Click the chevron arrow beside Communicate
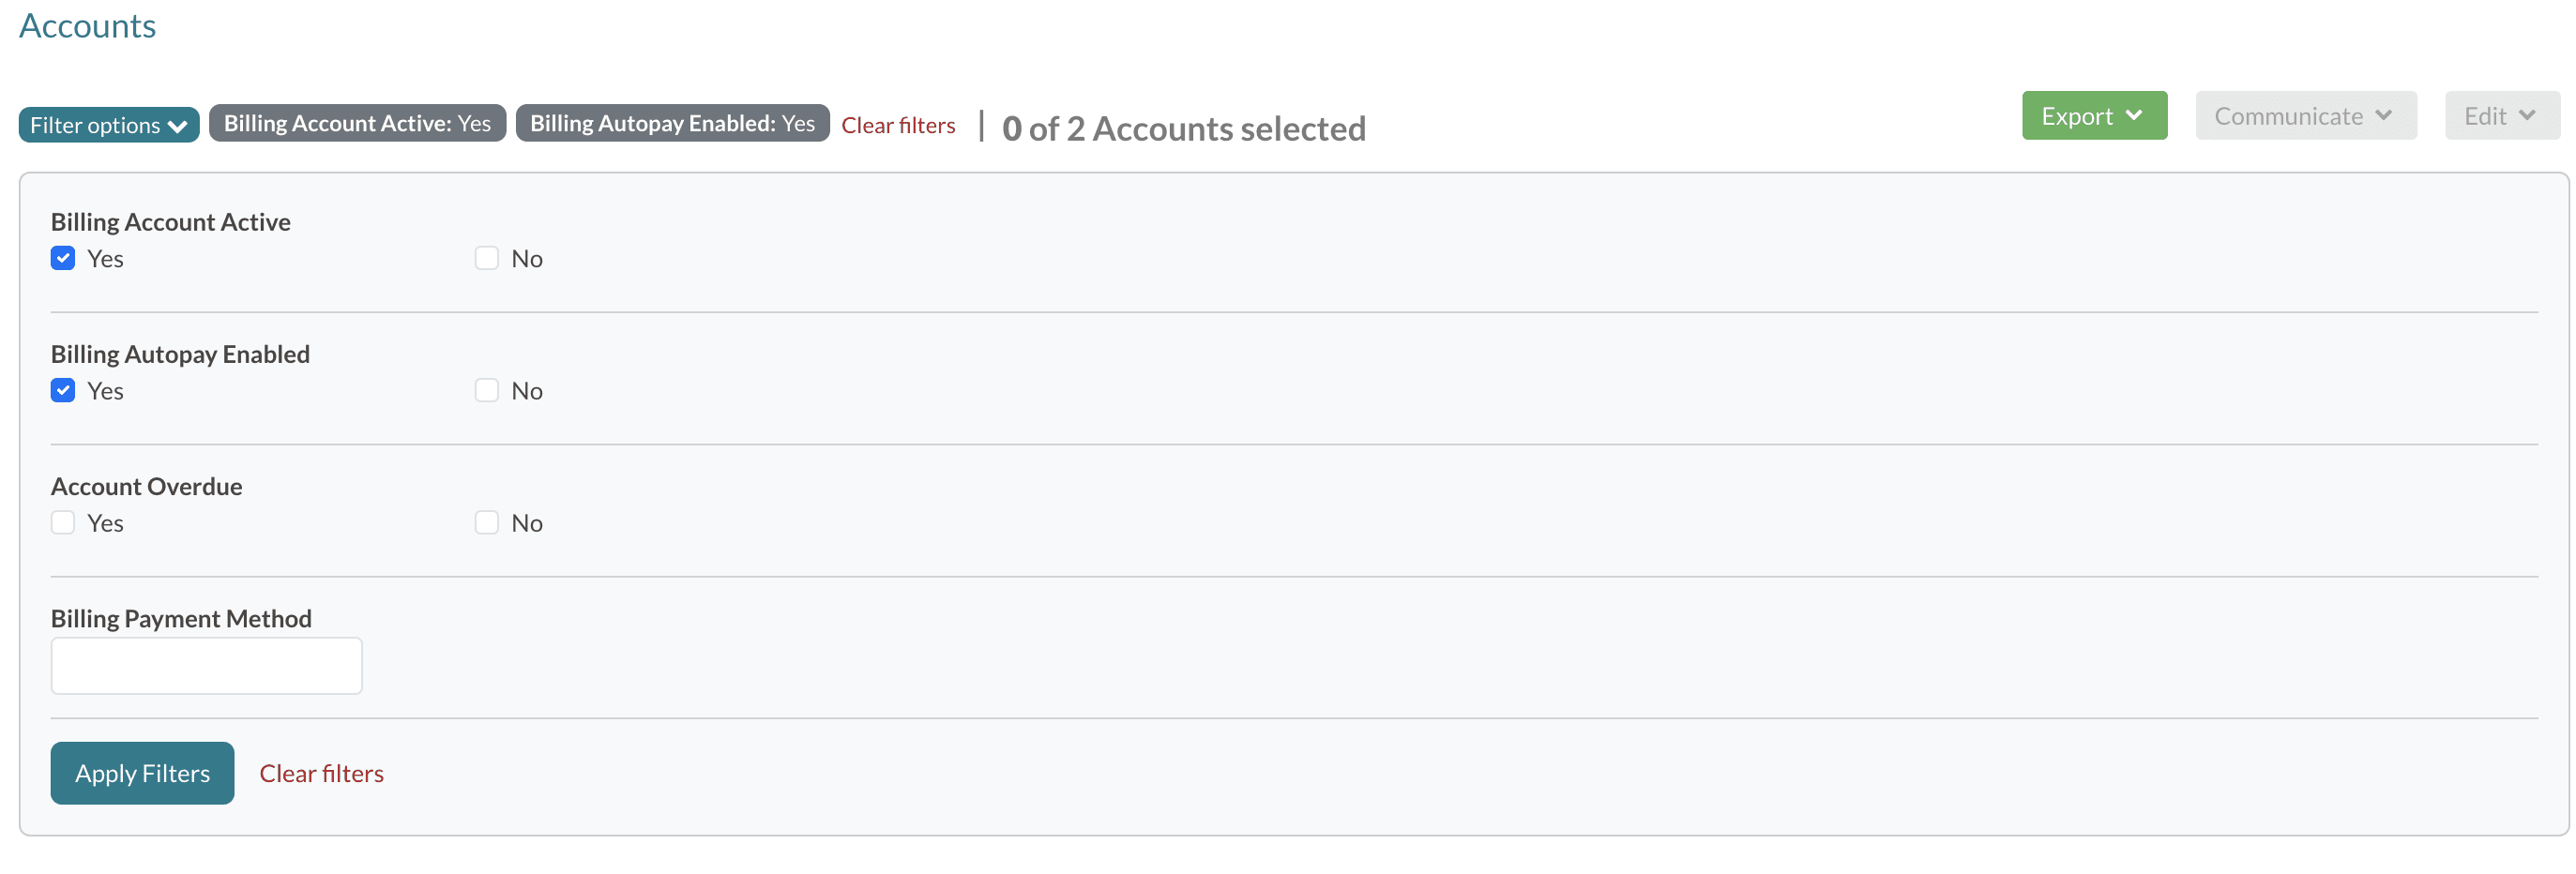2576x874 pixels. click(x=2384, y=116)
